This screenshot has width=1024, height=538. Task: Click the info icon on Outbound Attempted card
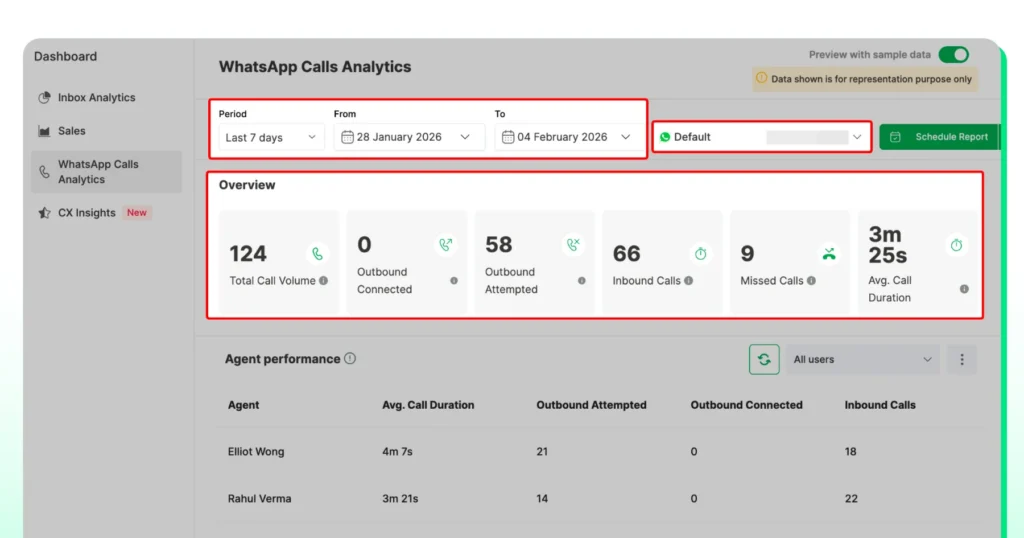(x=581, y=281)
